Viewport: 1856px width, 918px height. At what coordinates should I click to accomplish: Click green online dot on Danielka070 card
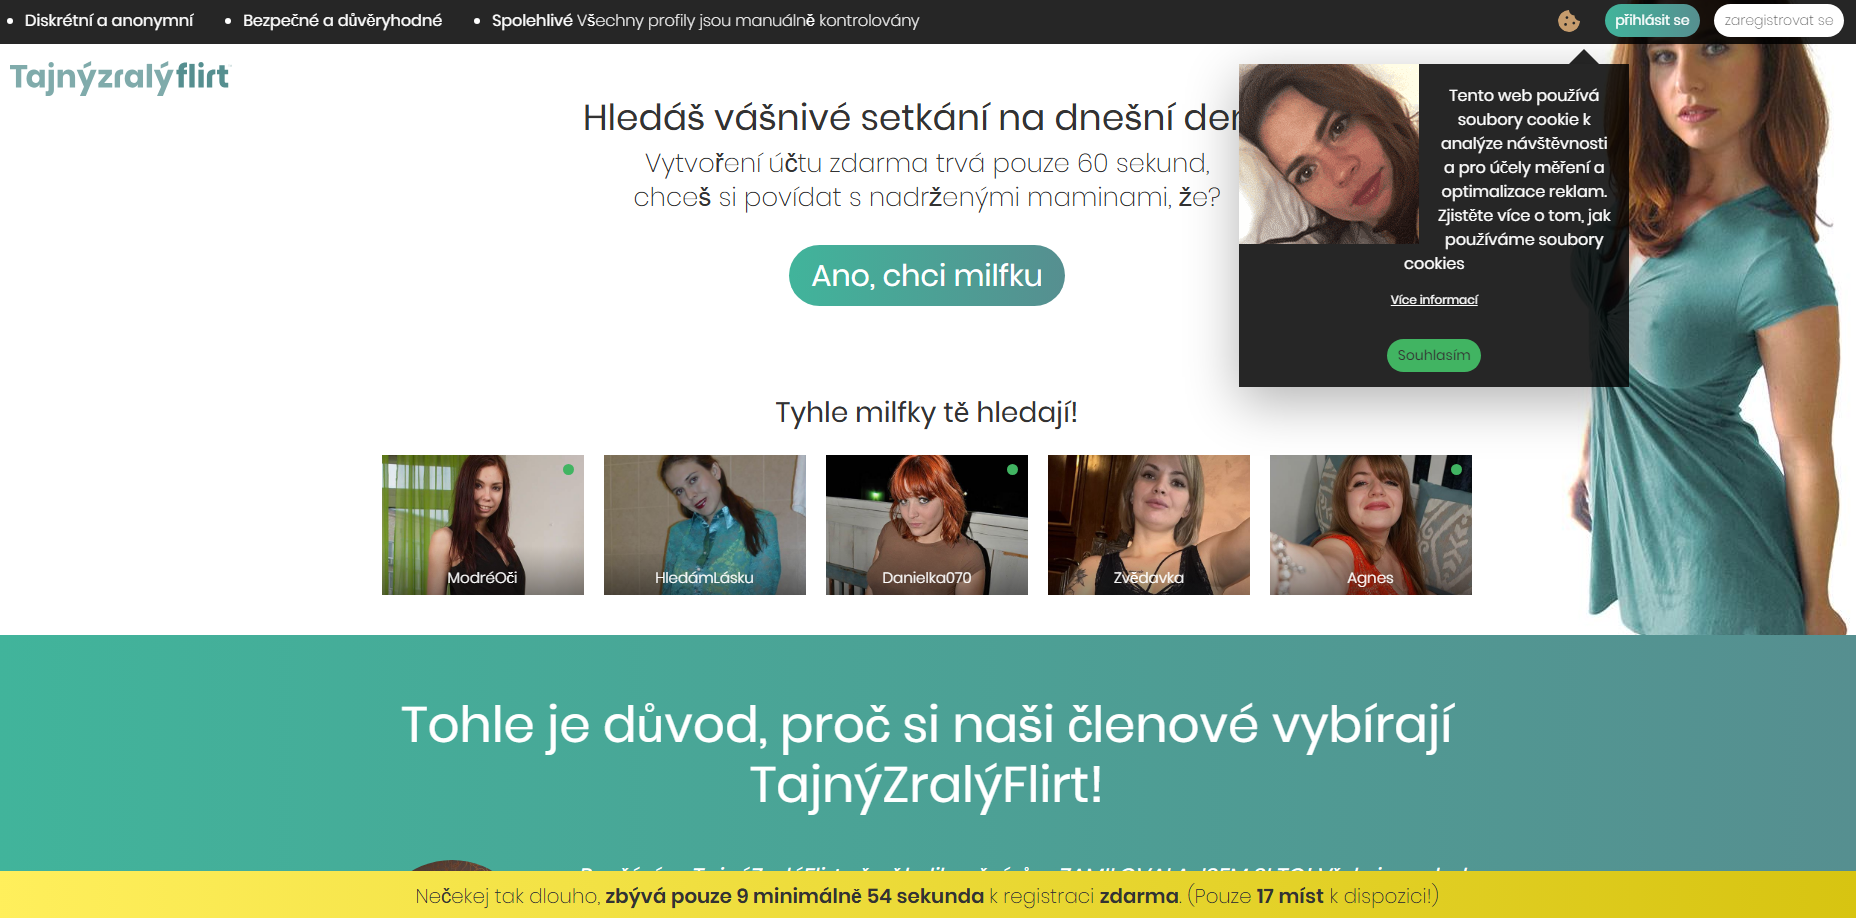[x=1012, y=469]
